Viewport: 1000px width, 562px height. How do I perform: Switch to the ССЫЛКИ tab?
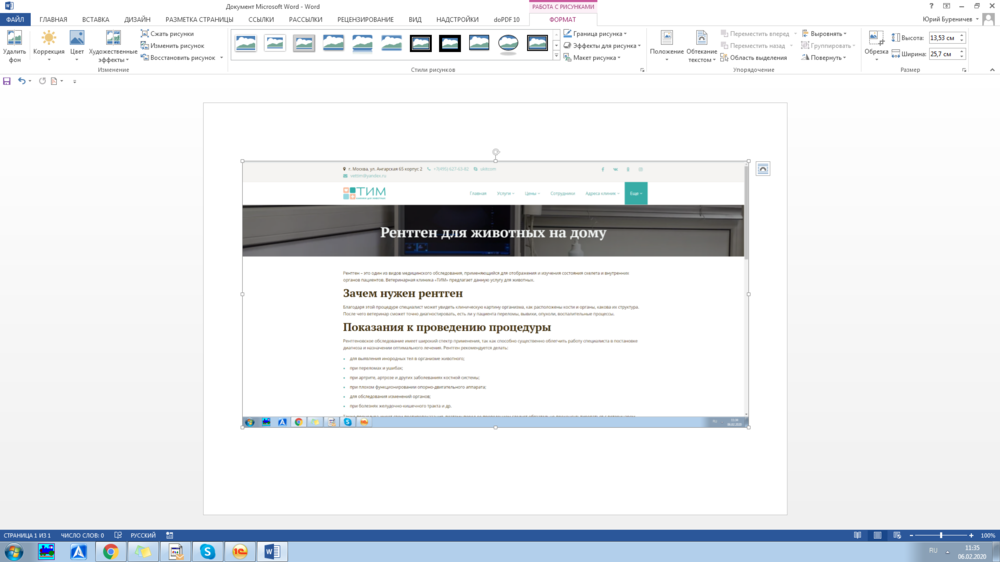point(261,20)
